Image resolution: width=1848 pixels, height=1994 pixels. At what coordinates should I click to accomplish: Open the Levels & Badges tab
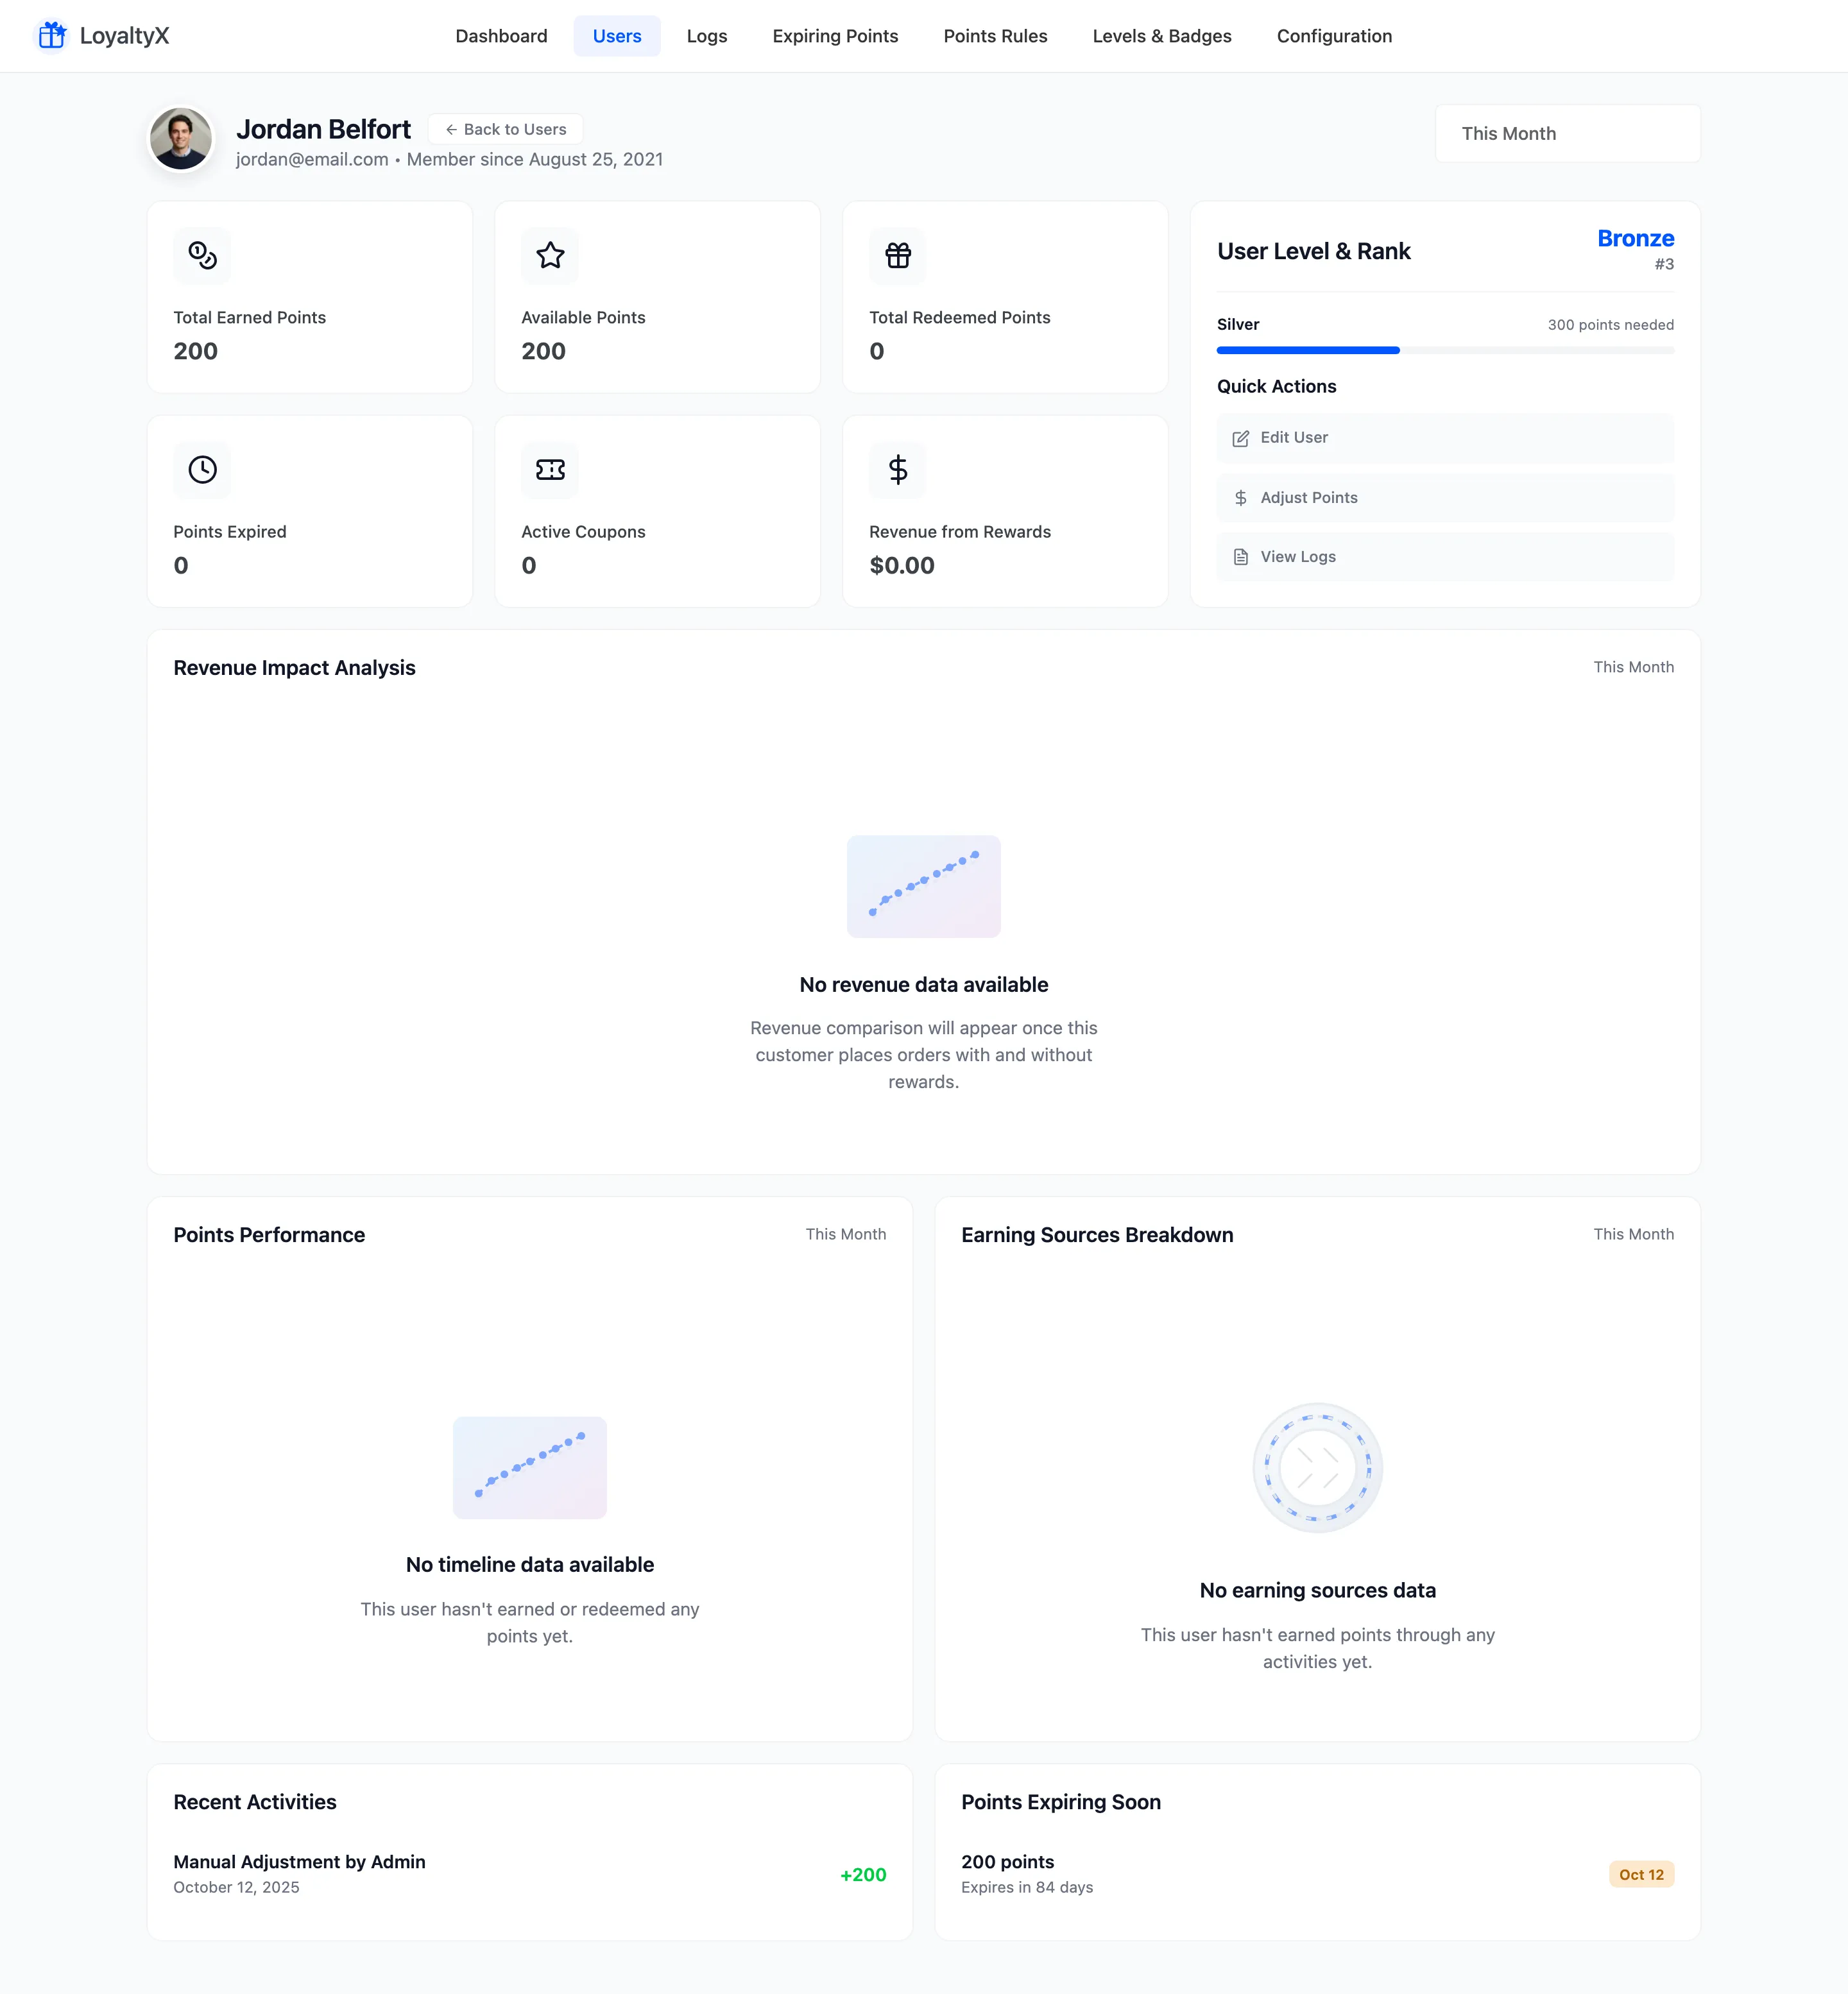(x=1161, y=36)
